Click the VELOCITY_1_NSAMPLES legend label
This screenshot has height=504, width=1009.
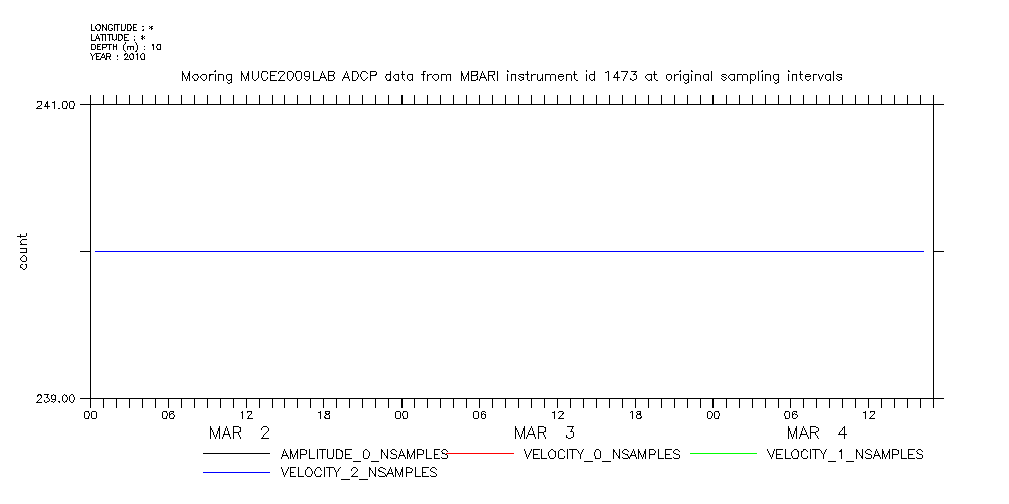pyautogui.click(x=844, y=454)
